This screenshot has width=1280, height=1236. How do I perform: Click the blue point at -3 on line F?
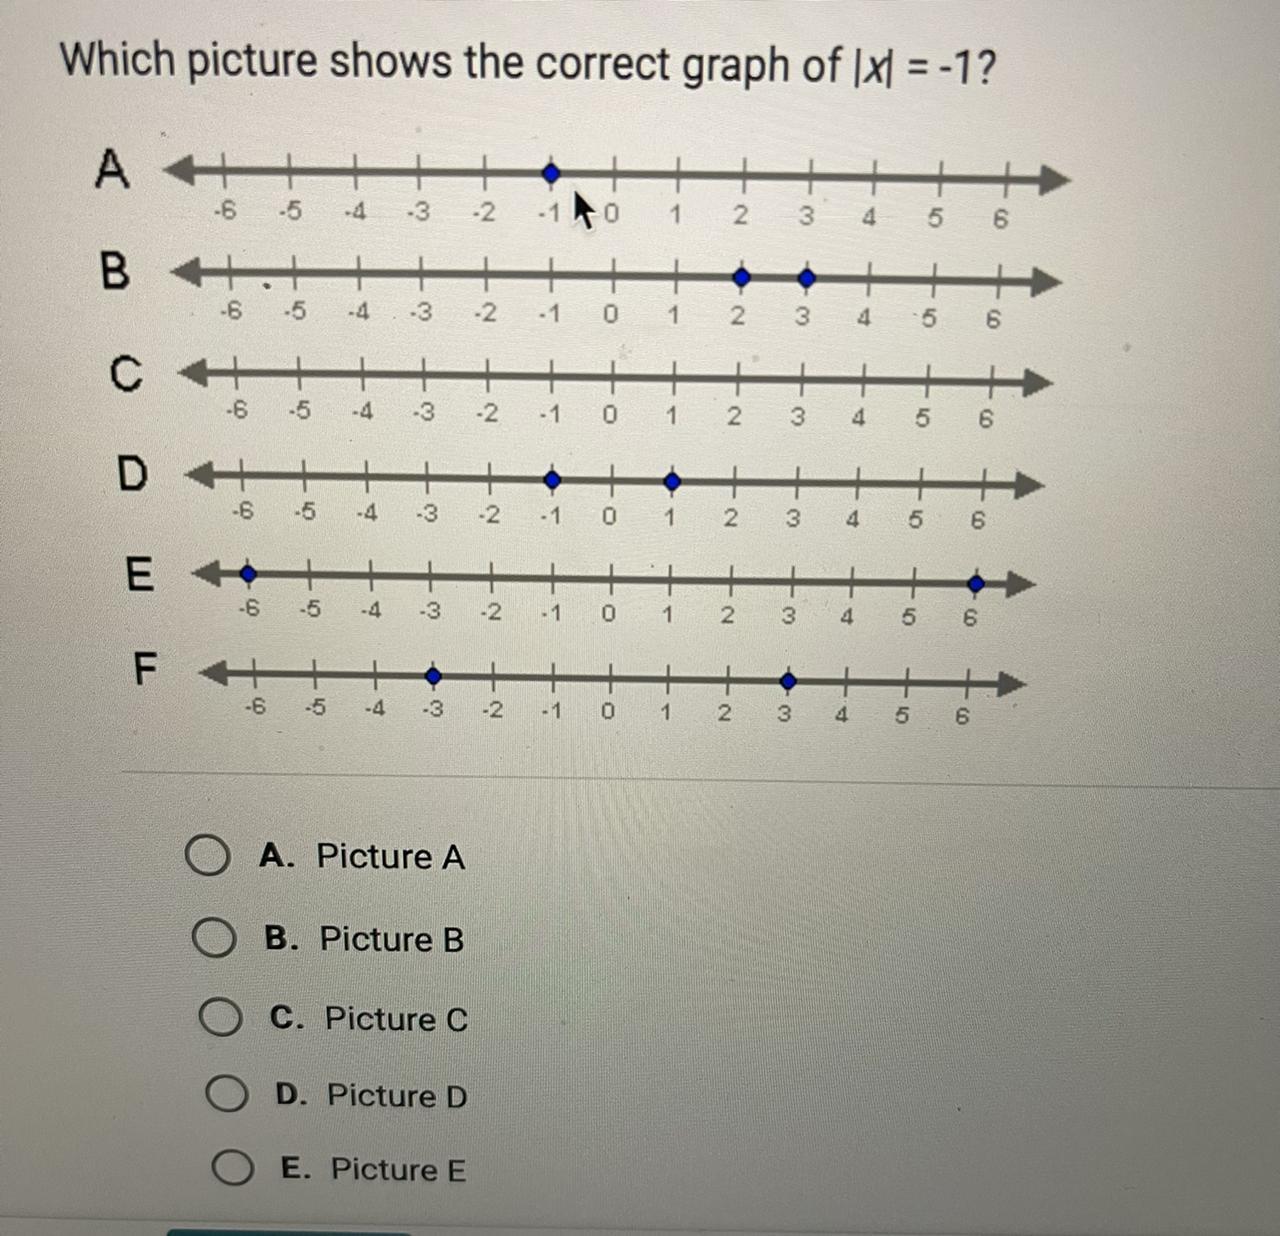point(432,677)
